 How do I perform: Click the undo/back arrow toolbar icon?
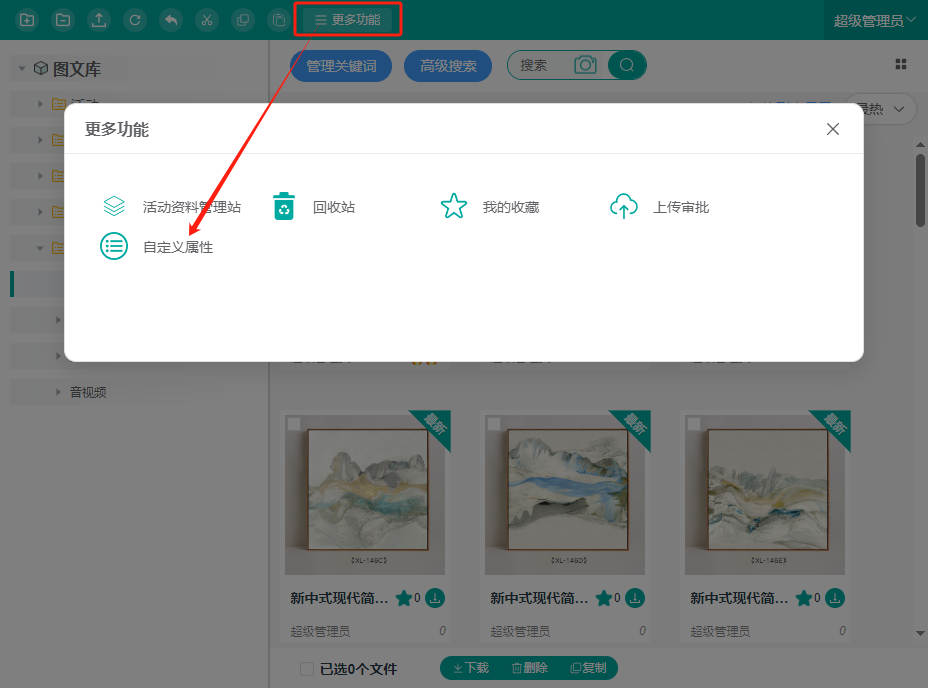point(171,20)
